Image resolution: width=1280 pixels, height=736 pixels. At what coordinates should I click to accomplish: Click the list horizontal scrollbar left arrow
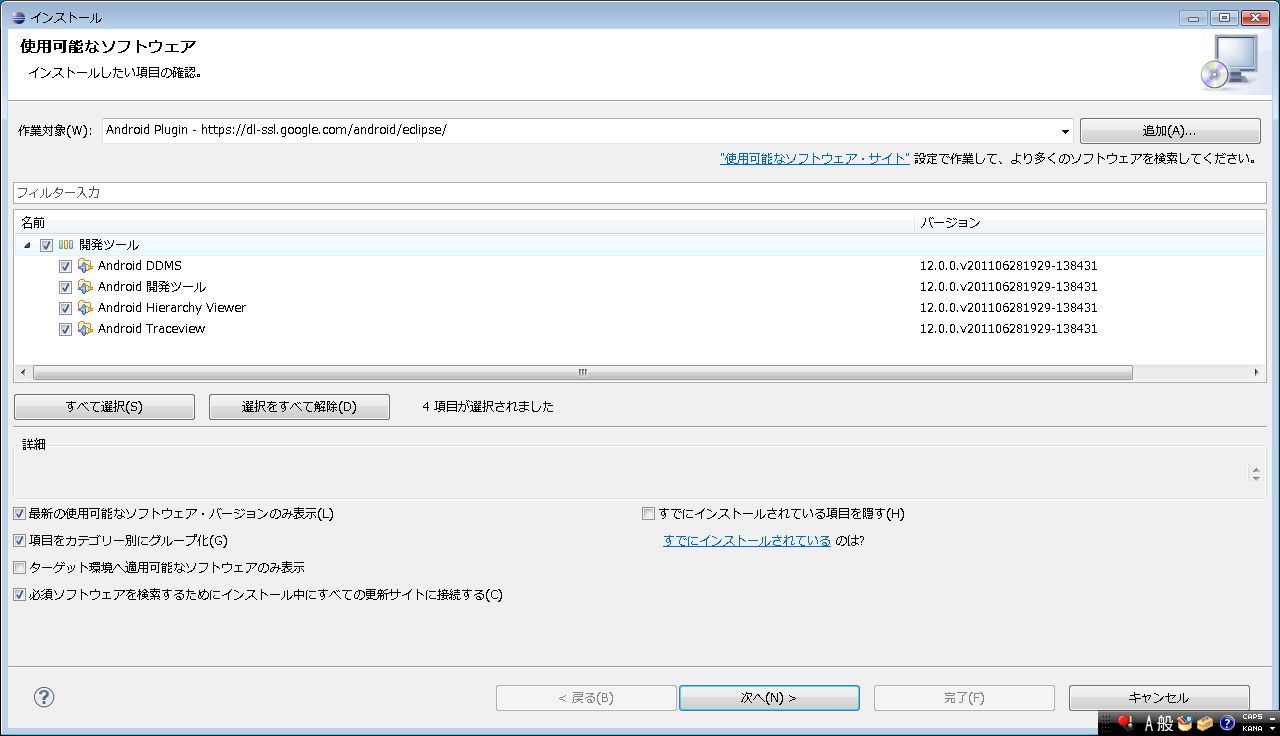click(x=22, y=372)
